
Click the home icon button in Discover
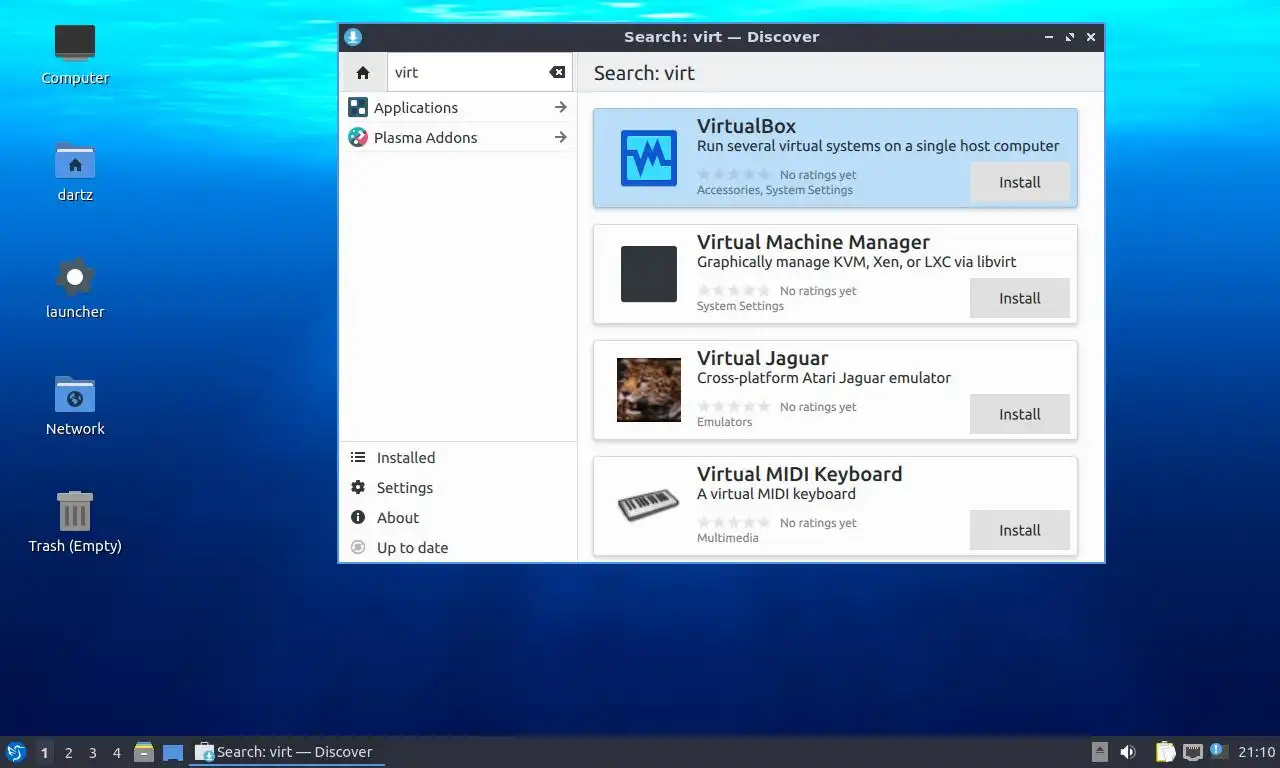(363, 73)
